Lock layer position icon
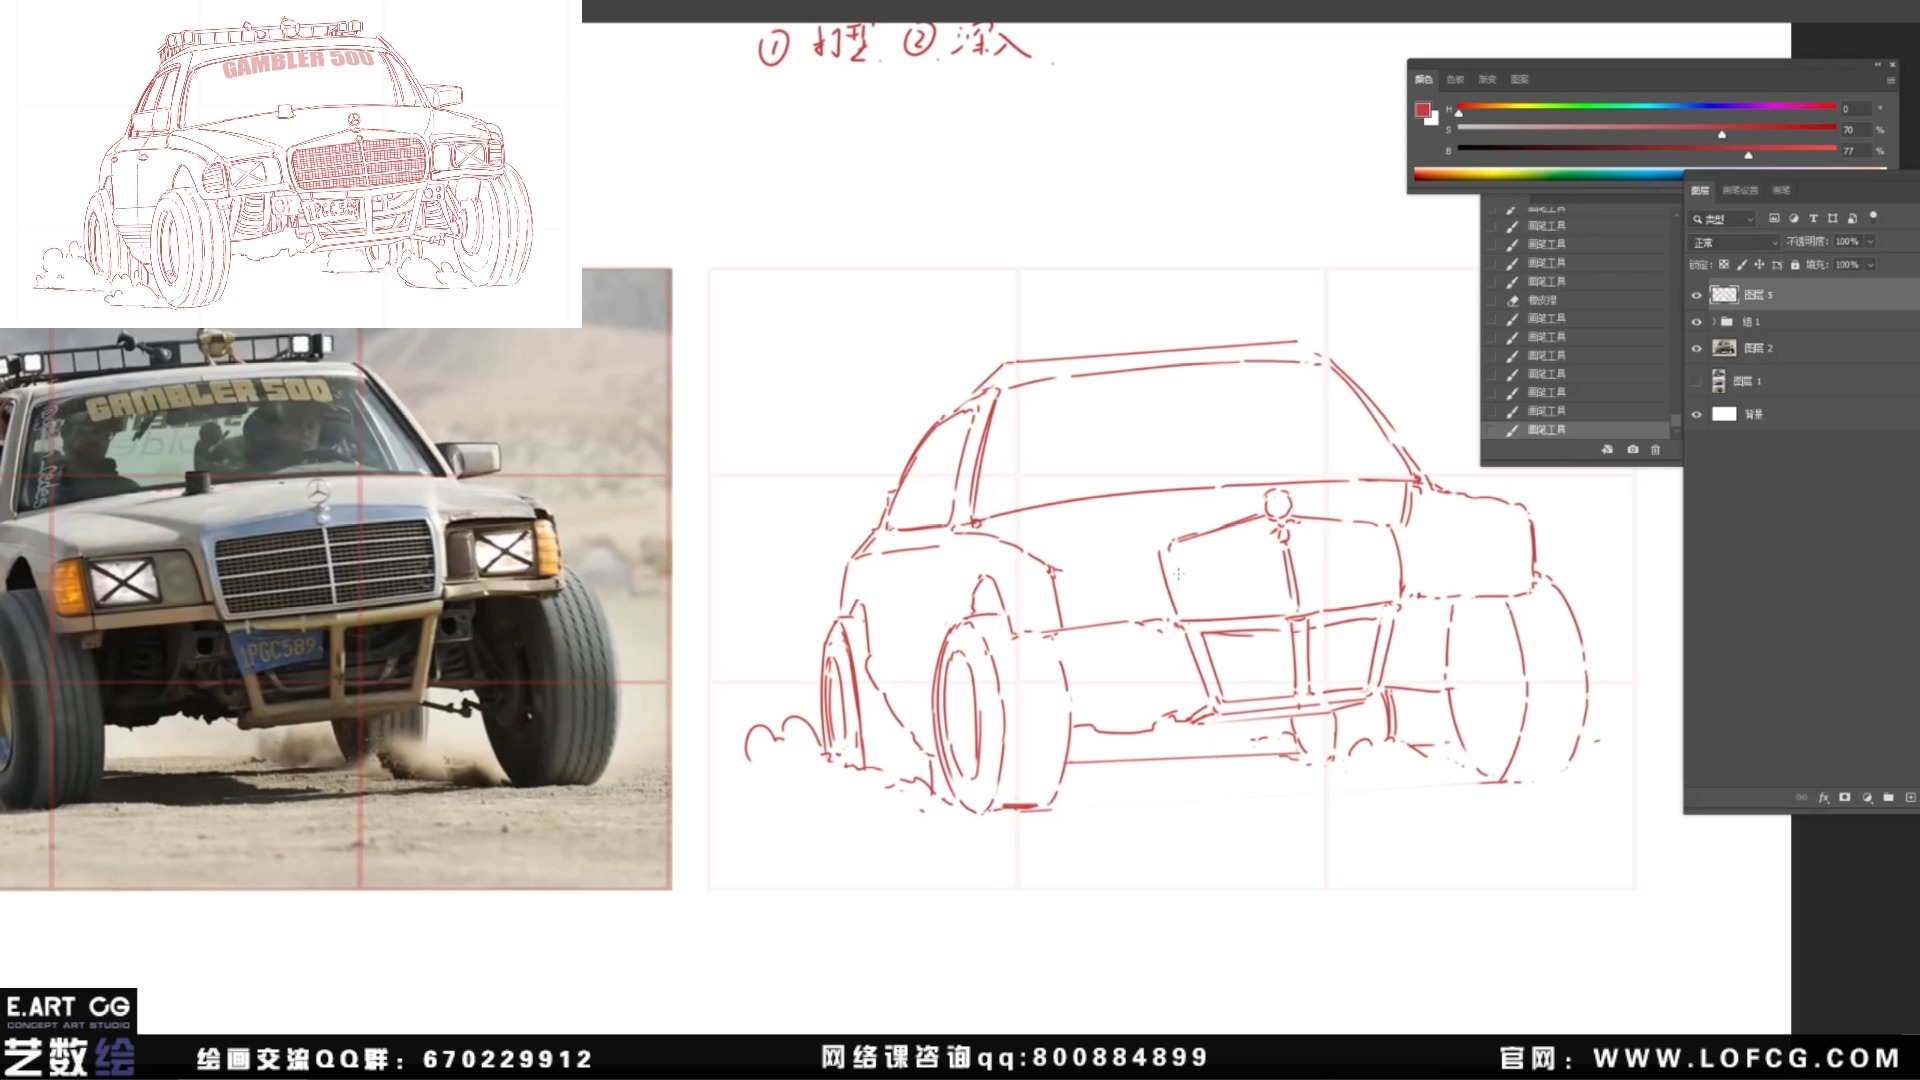The width and height of the screenshot is (1920, 1080). (1759, 265)
